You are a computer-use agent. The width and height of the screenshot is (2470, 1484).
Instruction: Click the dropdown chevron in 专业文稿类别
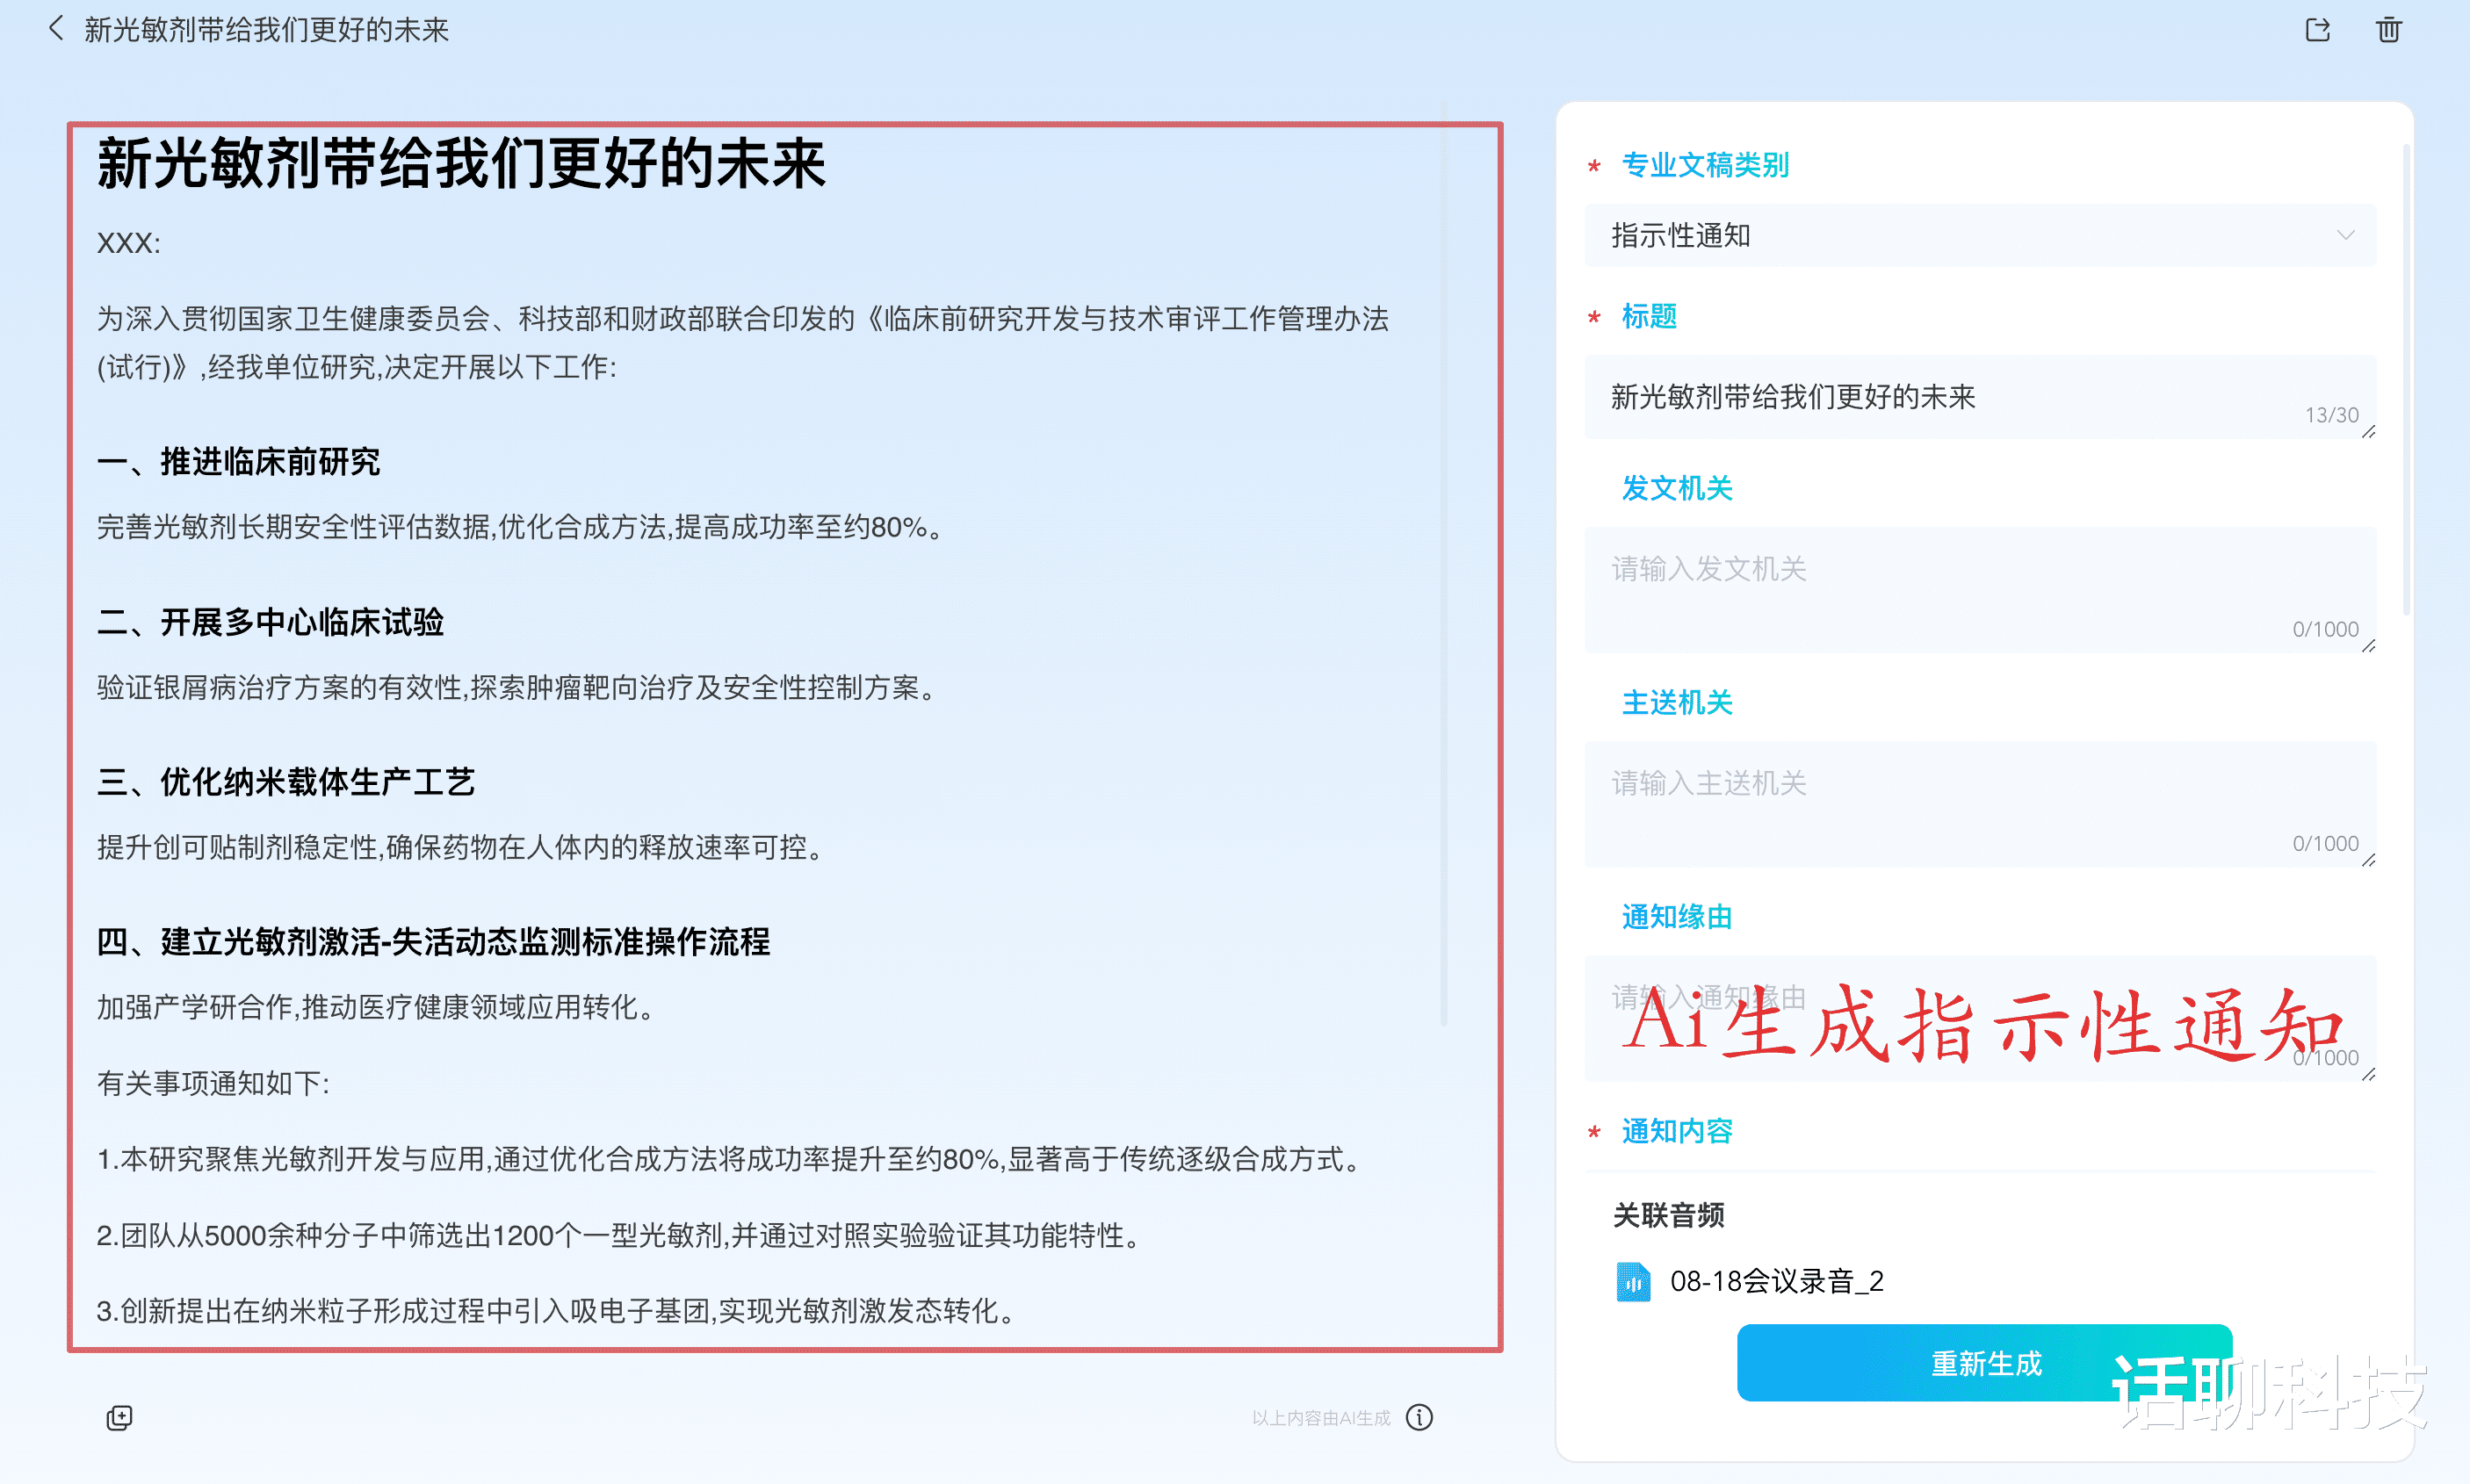(2345, 236)
